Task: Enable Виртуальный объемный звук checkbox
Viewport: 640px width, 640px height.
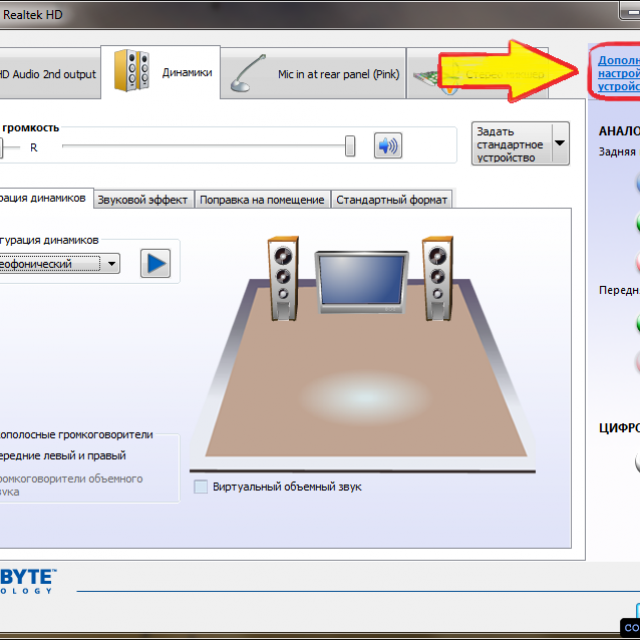Action: pos(200,487)
